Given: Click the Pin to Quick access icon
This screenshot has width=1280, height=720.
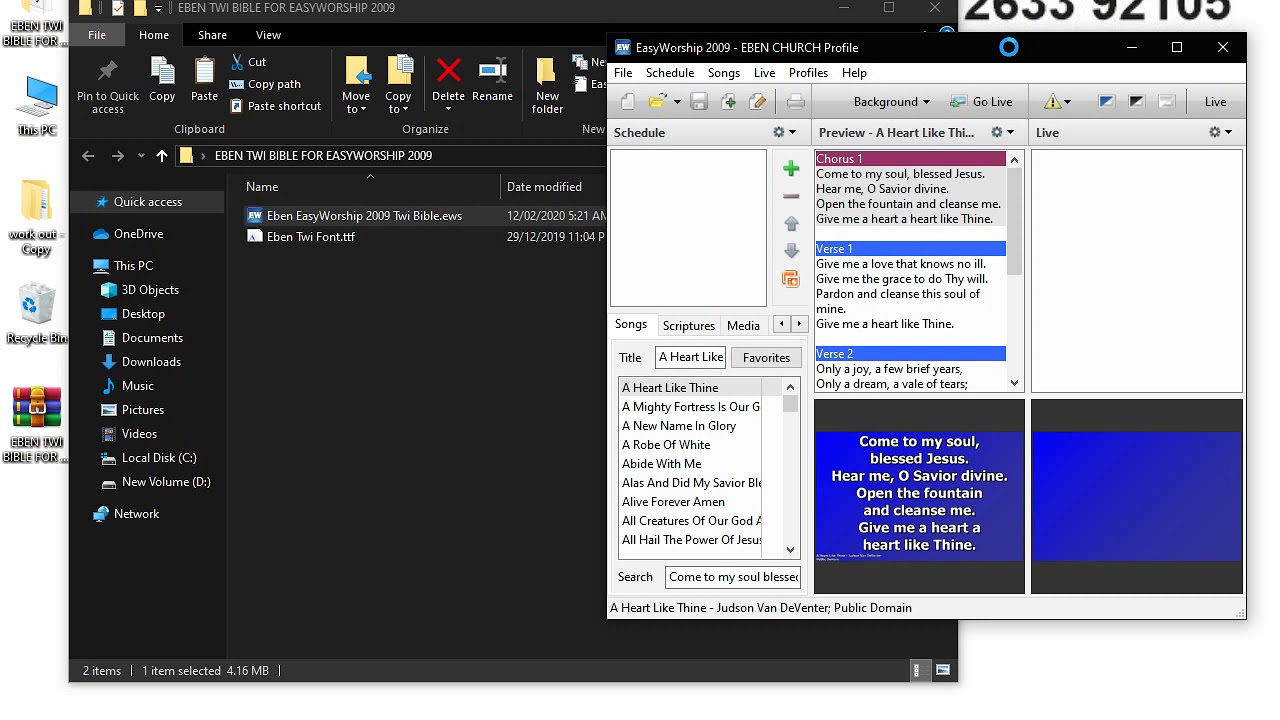Looking at the screenshot, I should [108, 85].
